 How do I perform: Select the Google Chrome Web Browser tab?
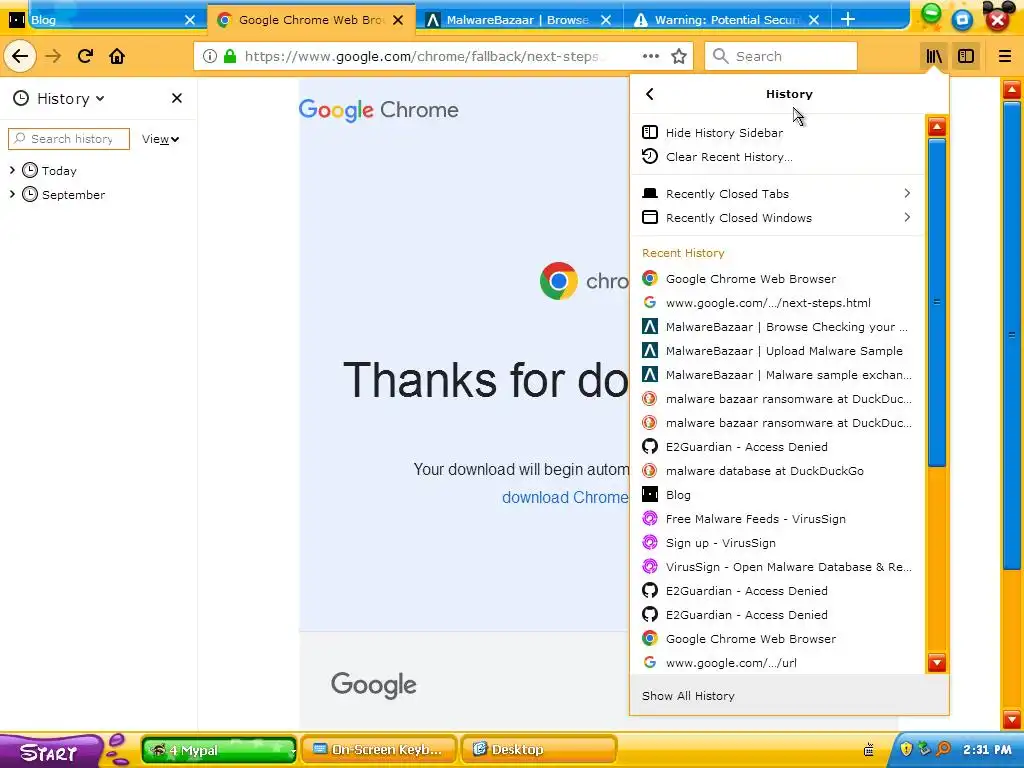[x=311, y=20]
